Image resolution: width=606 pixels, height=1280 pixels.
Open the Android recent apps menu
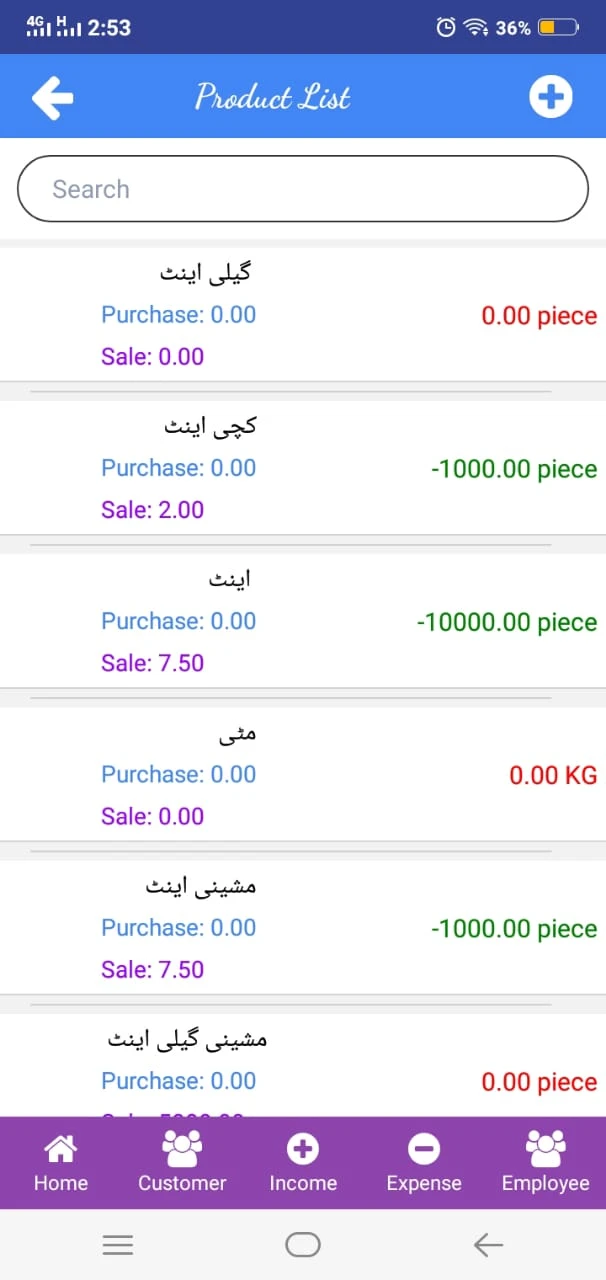point(118,1245)
